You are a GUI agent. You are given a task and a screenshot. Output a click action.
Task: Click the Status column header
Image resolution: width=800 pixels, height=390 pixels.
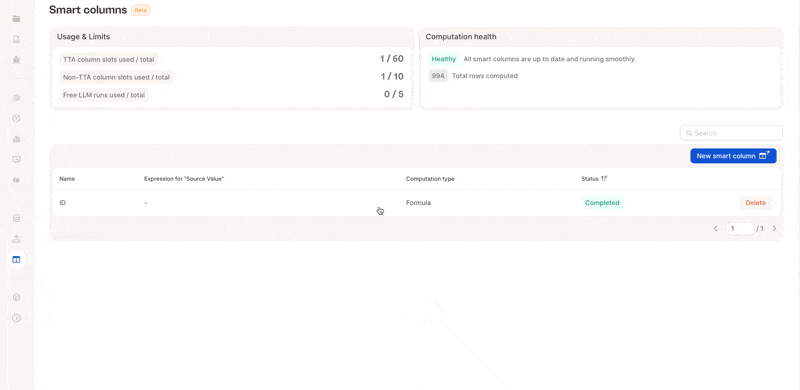(x=590, y=179)
